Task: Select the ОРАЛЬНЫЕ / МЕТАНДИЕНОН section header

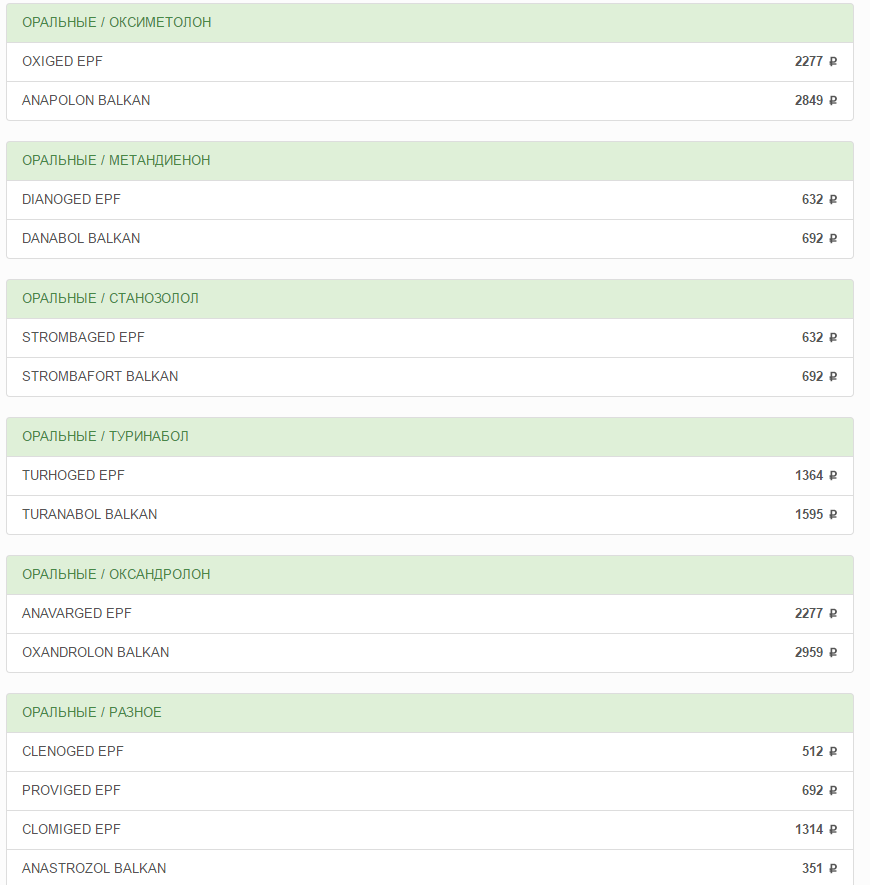Action: pyautogui.click(x=116, y=160)
